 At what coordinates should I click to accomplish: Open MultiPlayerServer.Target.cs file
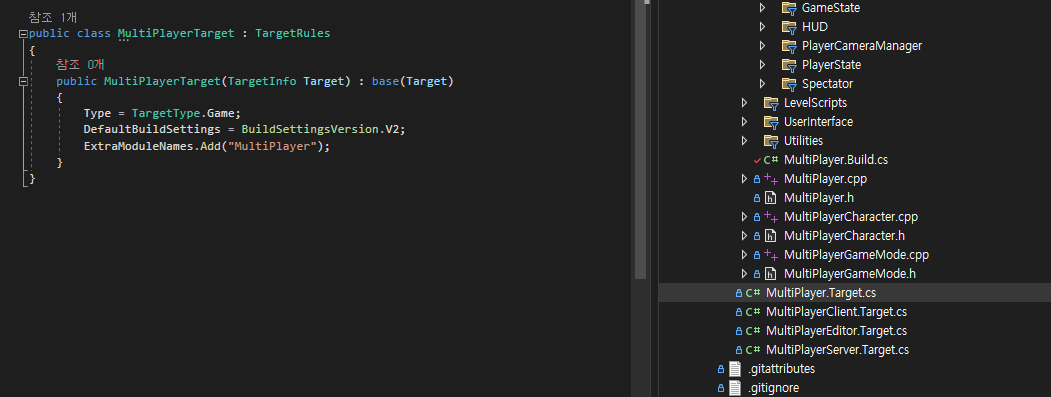(837, 349)
